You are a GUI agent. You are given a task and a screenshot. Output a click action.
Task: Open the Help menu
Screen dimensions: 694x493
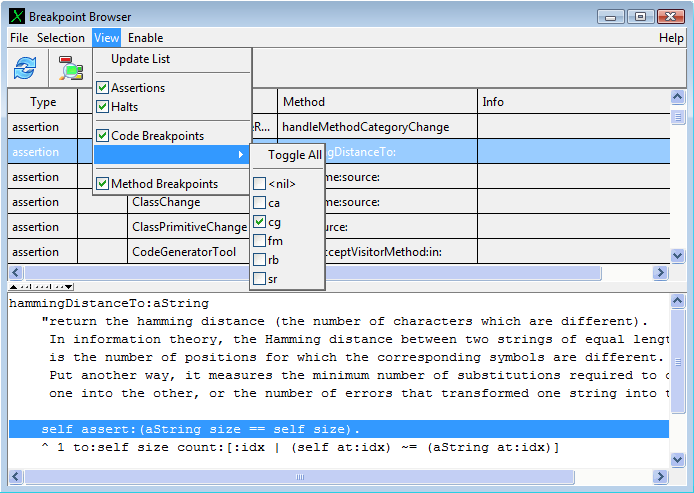coord(671,38)
